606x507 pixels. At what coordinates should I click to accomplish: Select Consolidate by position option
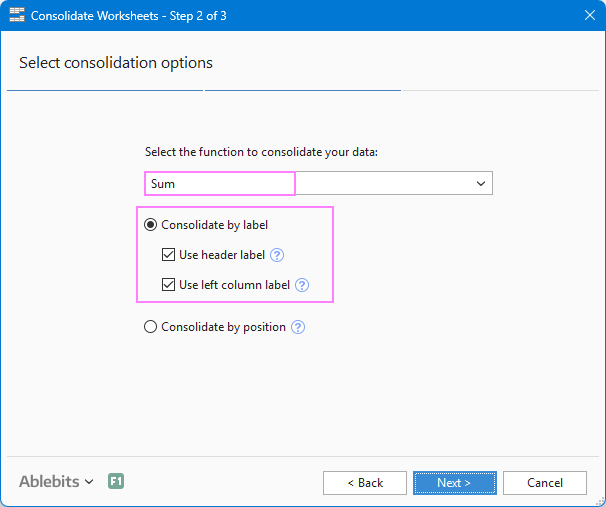tap(150, 327)
